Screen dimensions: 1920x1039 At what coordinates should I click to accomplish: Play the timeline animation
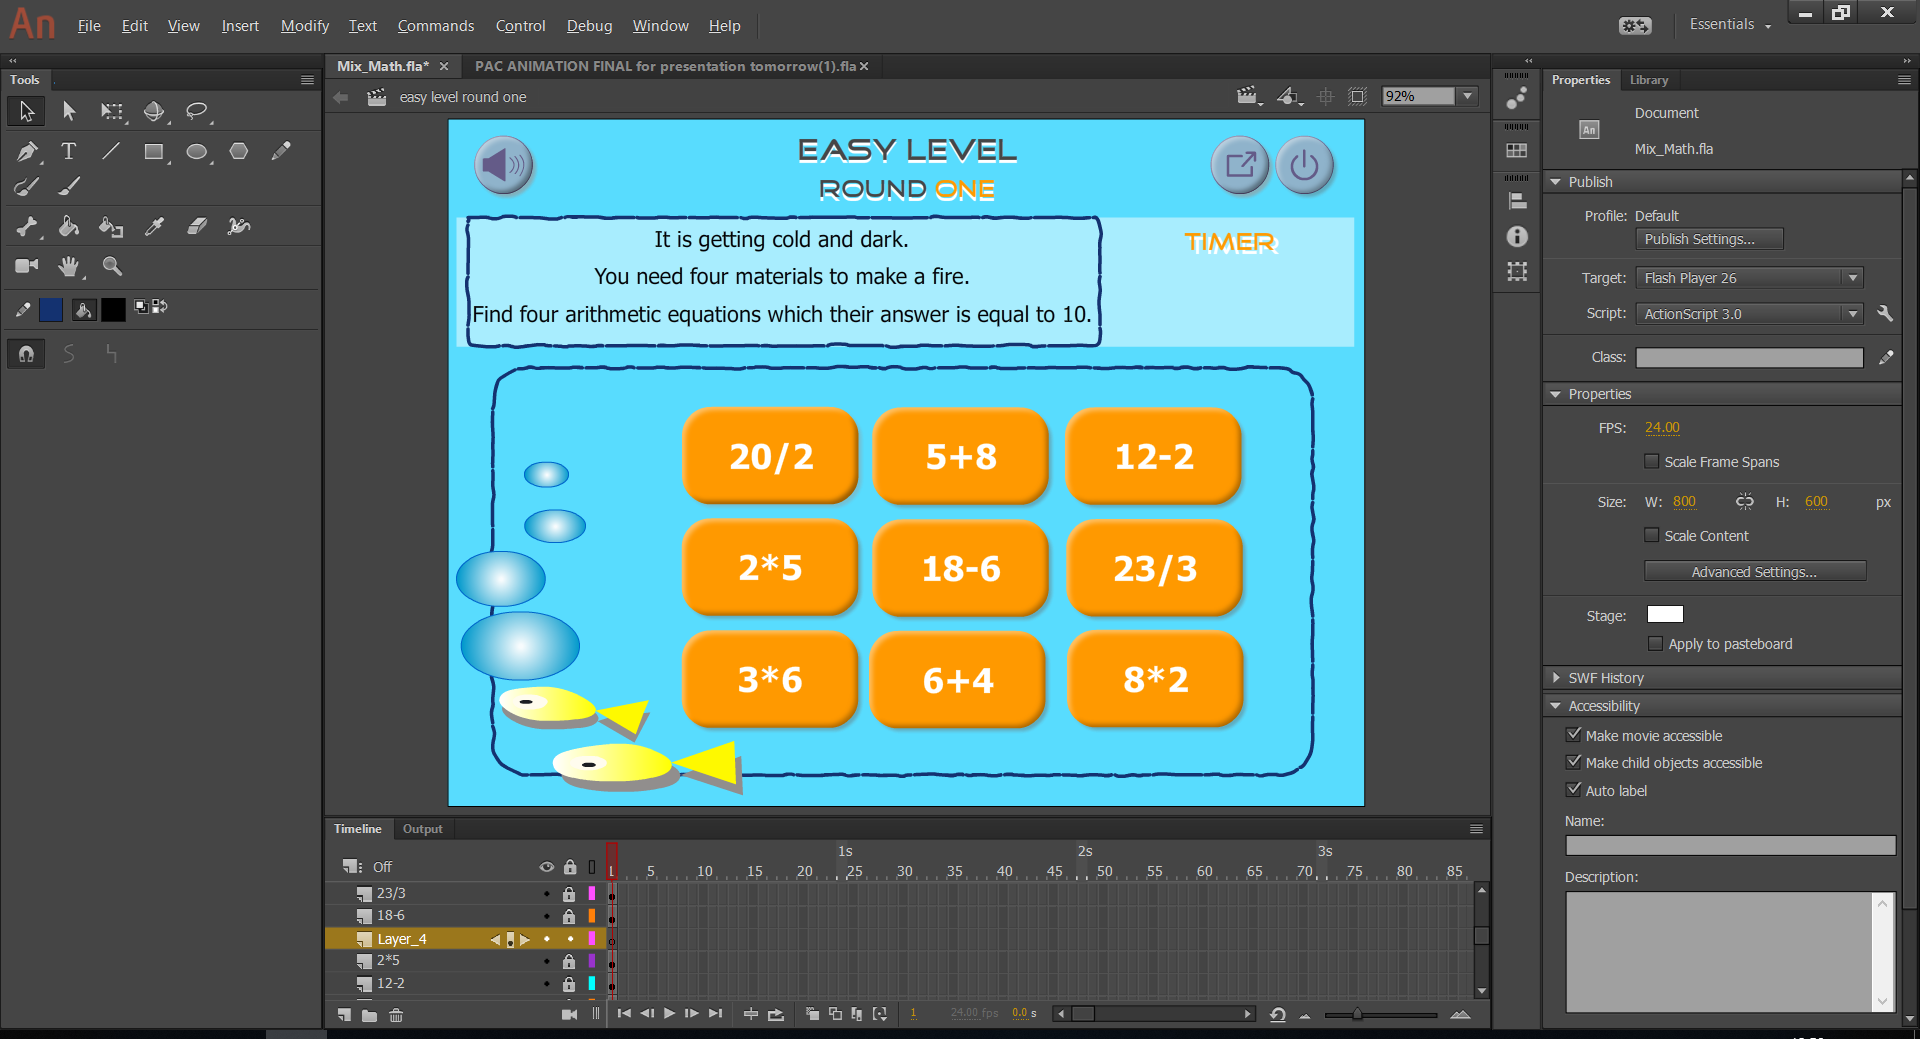[x=669, y=1014]
